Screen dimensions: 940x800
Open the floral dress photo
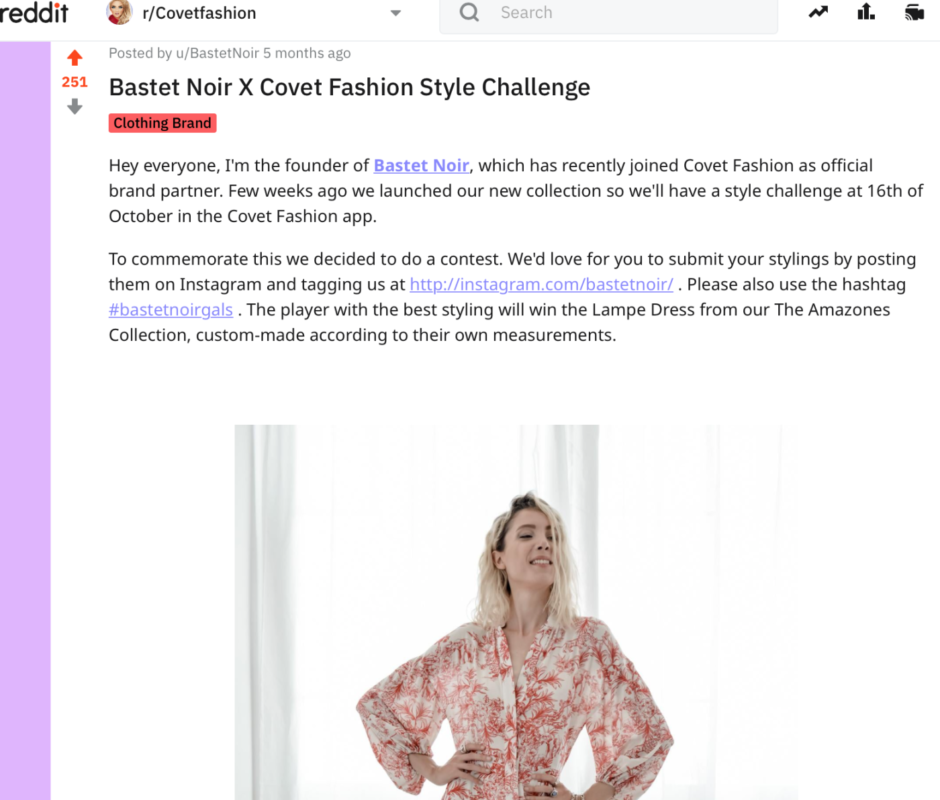[x=516, y=612]
